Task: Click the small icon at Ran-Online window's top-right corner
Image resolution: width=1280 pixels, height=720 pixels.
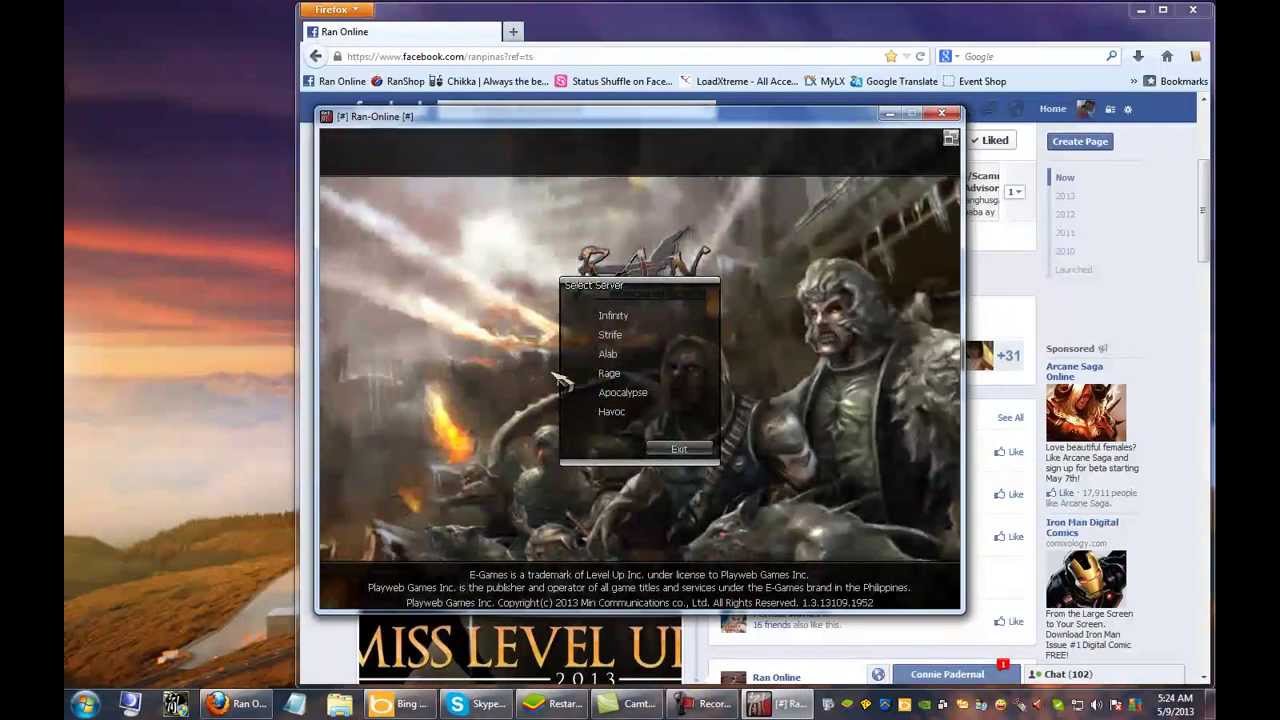Action: (x=951, y=139)
